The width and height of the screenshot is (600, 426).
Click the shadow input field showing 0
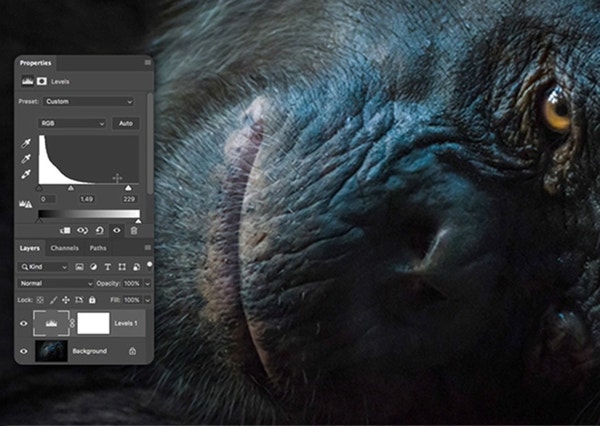[48, 199]
